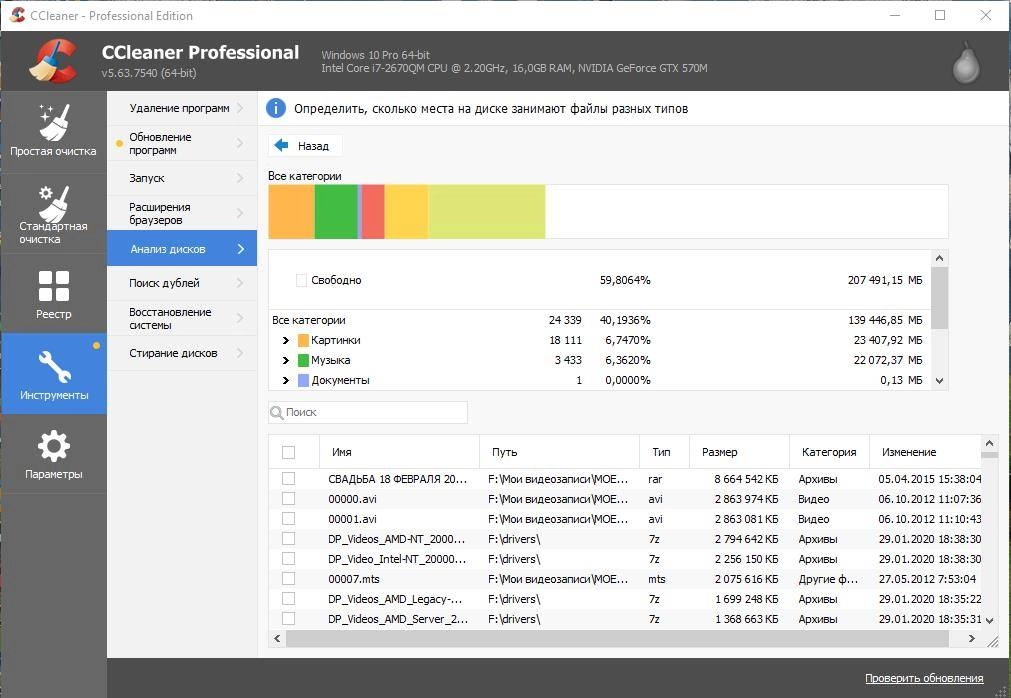Click chevron next to Запуск
This screenshot has height=698, width=1011.
coord(240,178)
